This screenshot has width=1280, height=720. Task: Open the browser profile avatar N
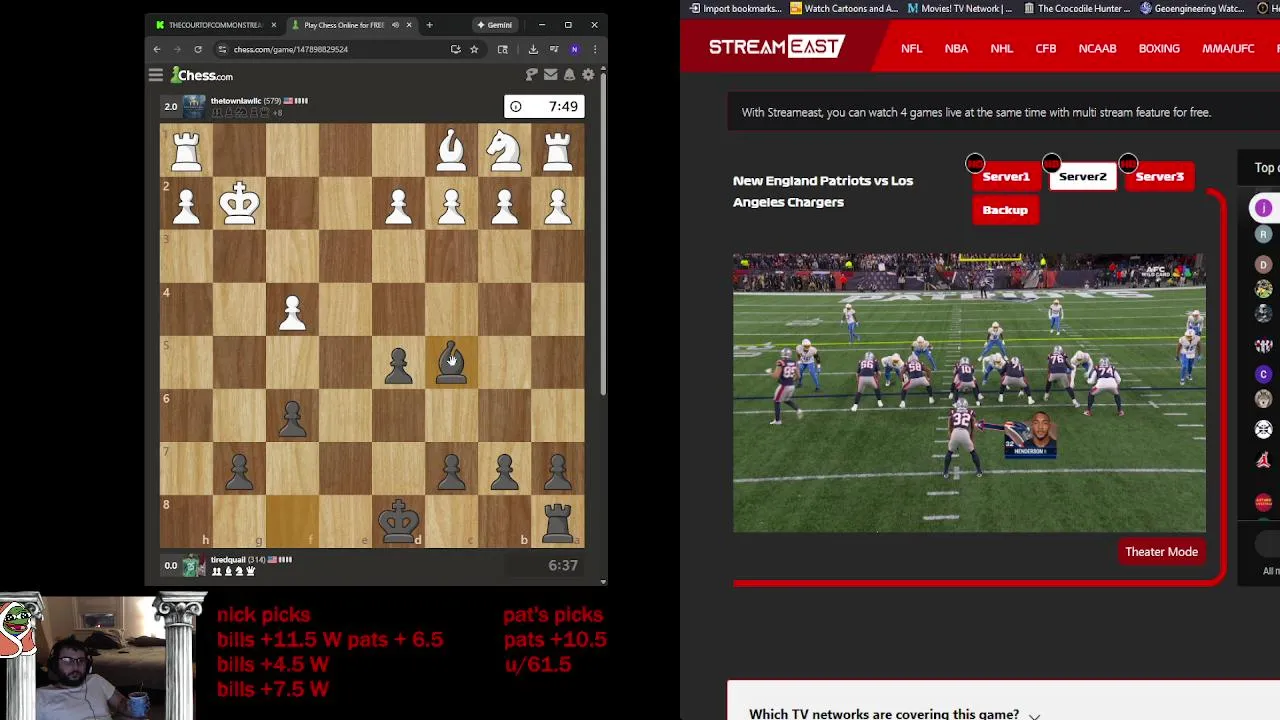pyautogui.click(x=574, y=49)
